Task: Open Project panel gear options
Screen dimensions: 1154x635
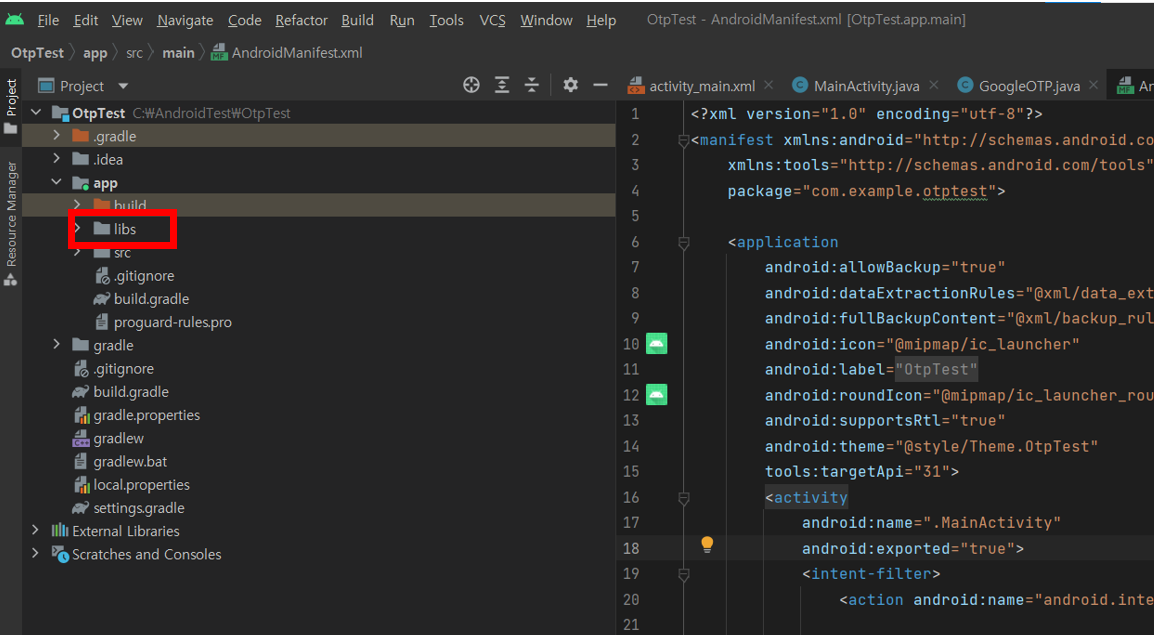Action: 570,85
